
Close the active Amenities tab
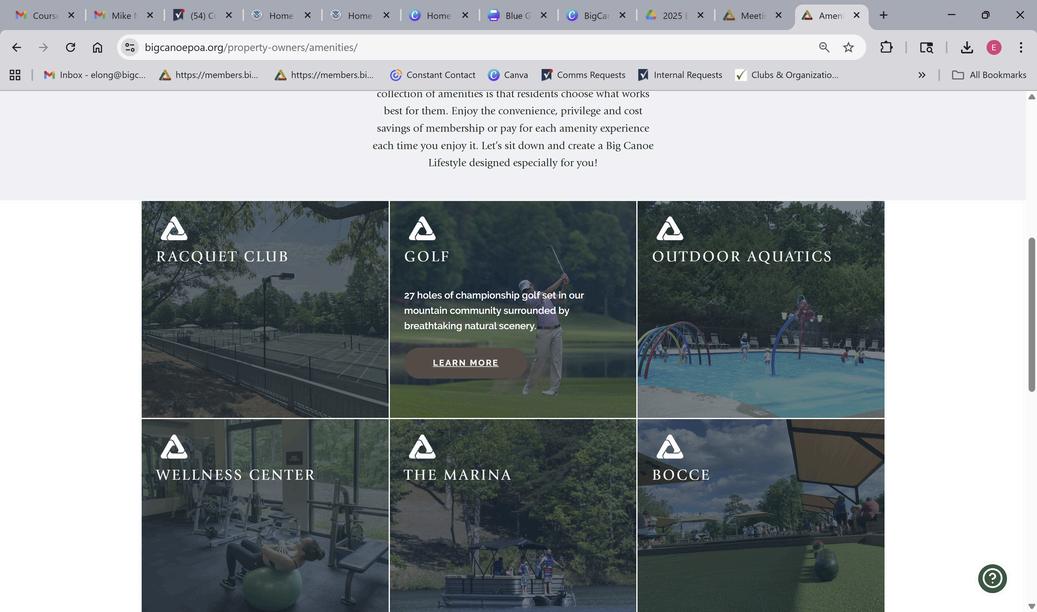856,15
